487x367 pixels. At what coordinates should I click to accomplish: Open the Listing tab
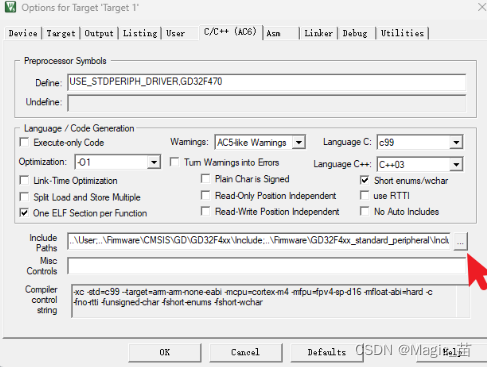pyautogui.click(x=140, y=33)
